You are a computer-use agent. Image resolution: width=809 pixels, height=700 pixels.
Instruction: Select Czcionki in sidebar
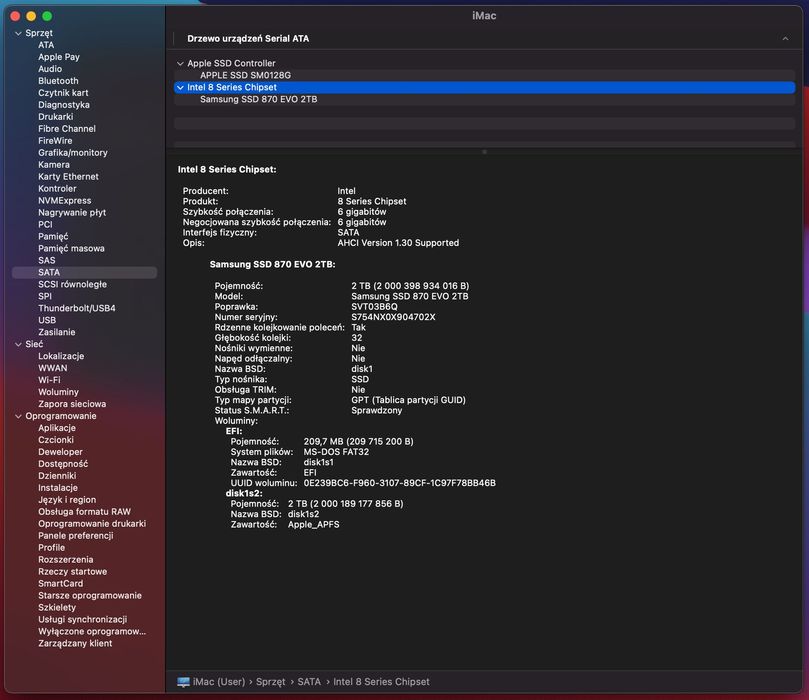pyautogui.click(x=56, y=439)
